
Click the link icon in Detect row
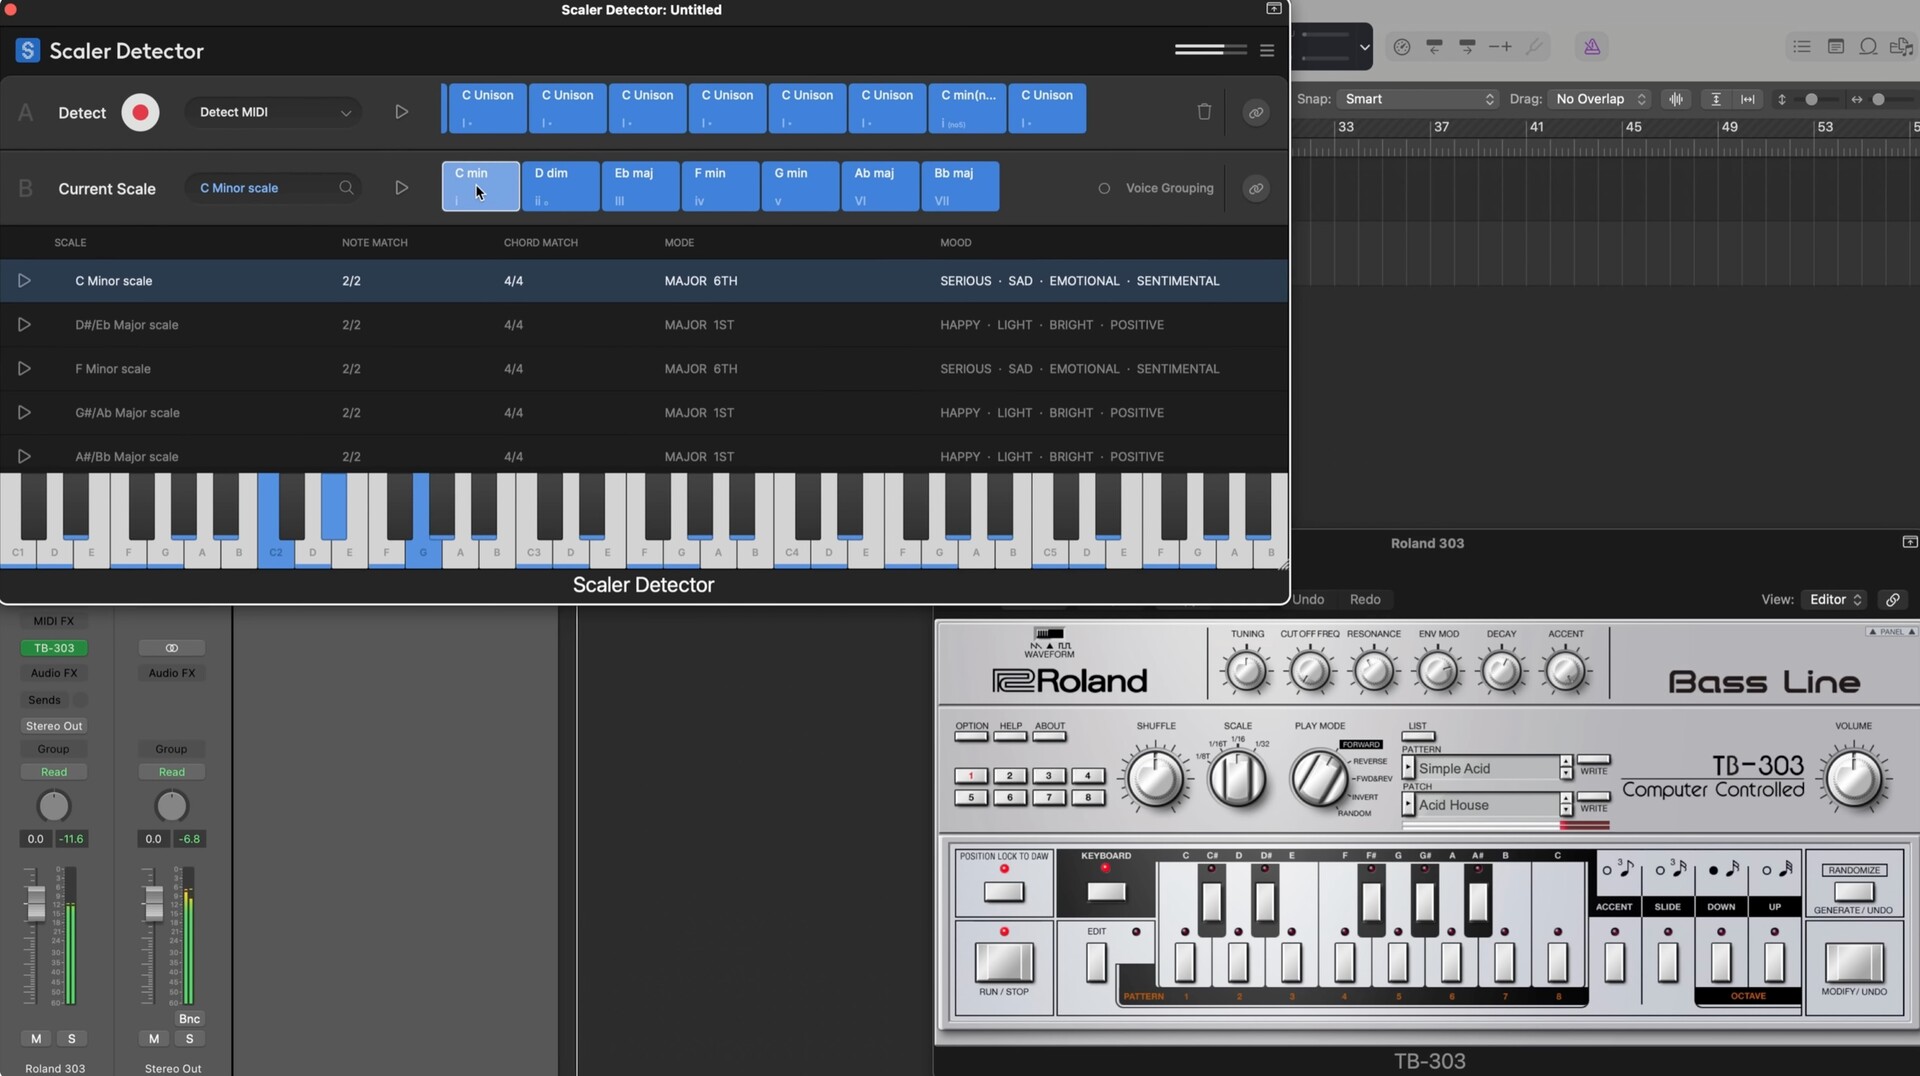(x=1256, y=113)
